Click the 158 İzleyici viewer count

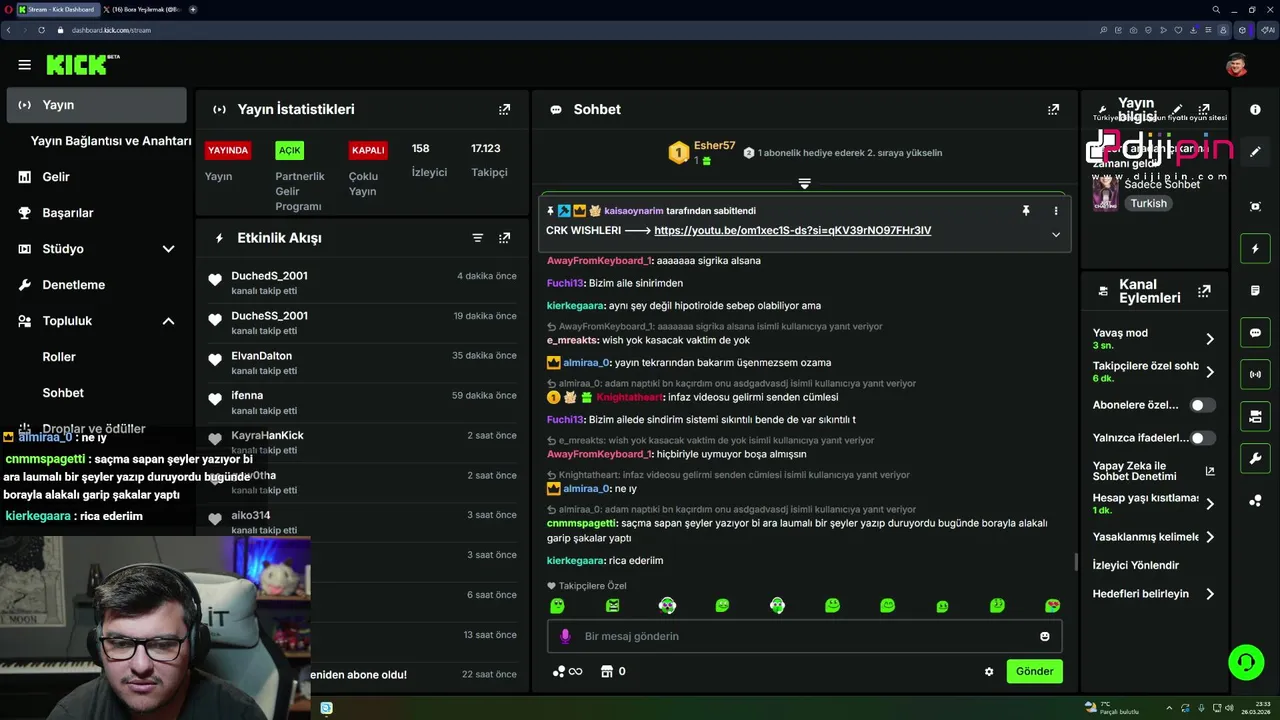click(x=429, y=160)
